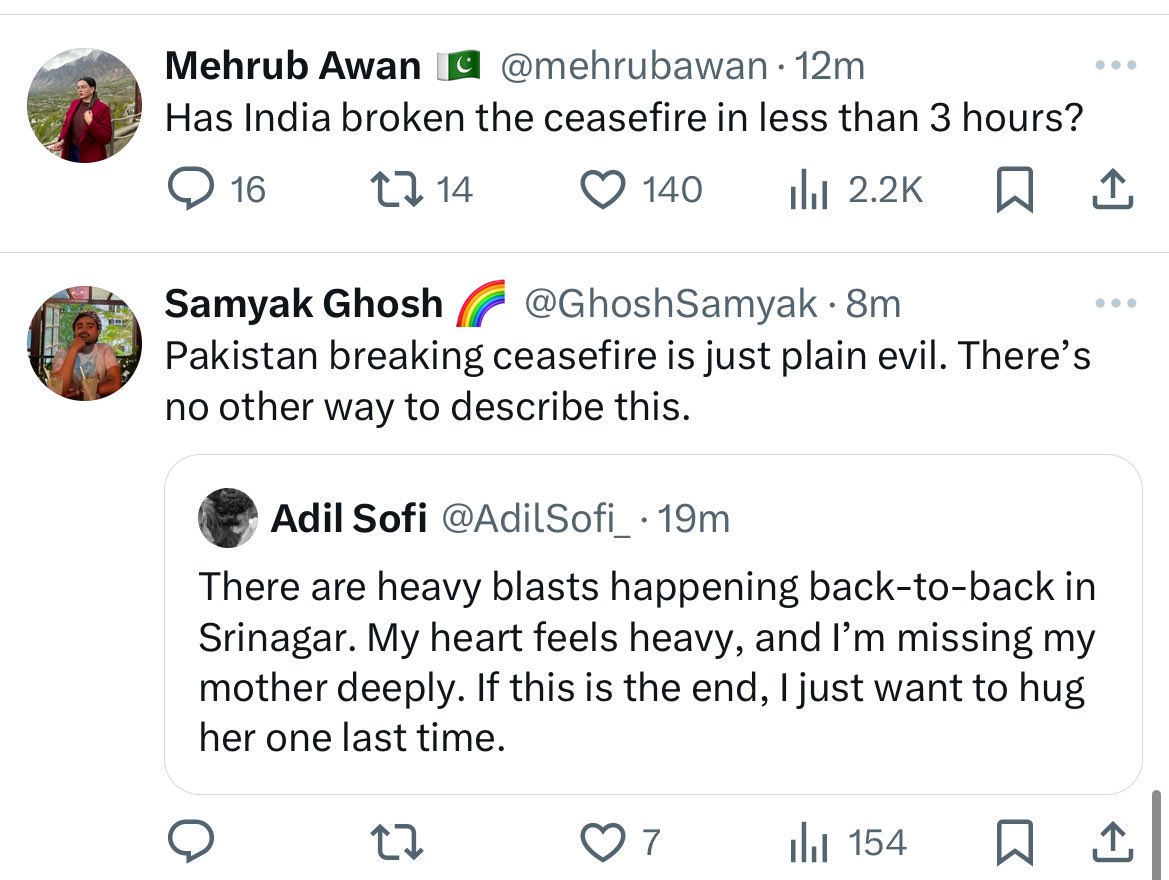Like Samyak Ghosh's tweet
The image size is (1169, 880).
tap(602, 842)
